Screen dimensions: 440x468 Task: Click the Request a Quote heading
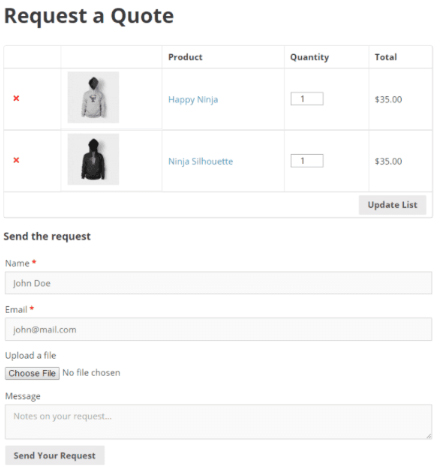[x=89, y=16]
